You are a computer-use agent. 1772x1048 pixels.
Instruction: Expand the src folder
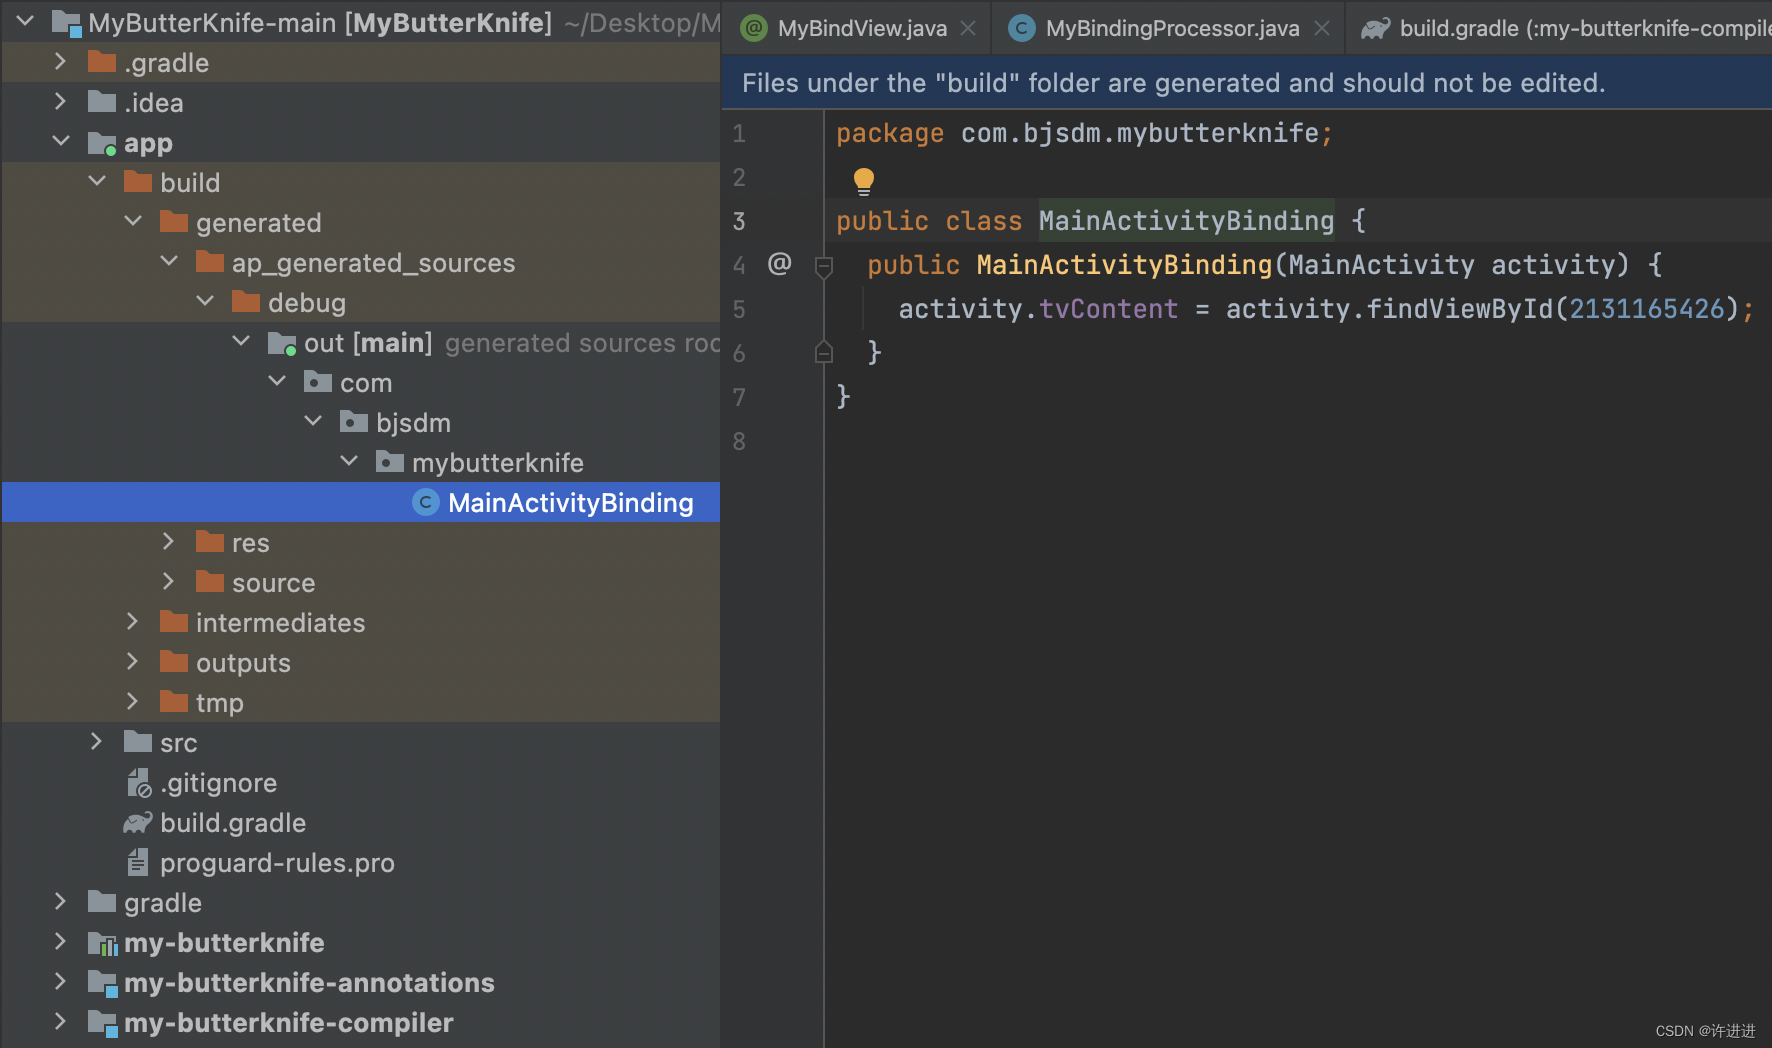pos(96,741)
